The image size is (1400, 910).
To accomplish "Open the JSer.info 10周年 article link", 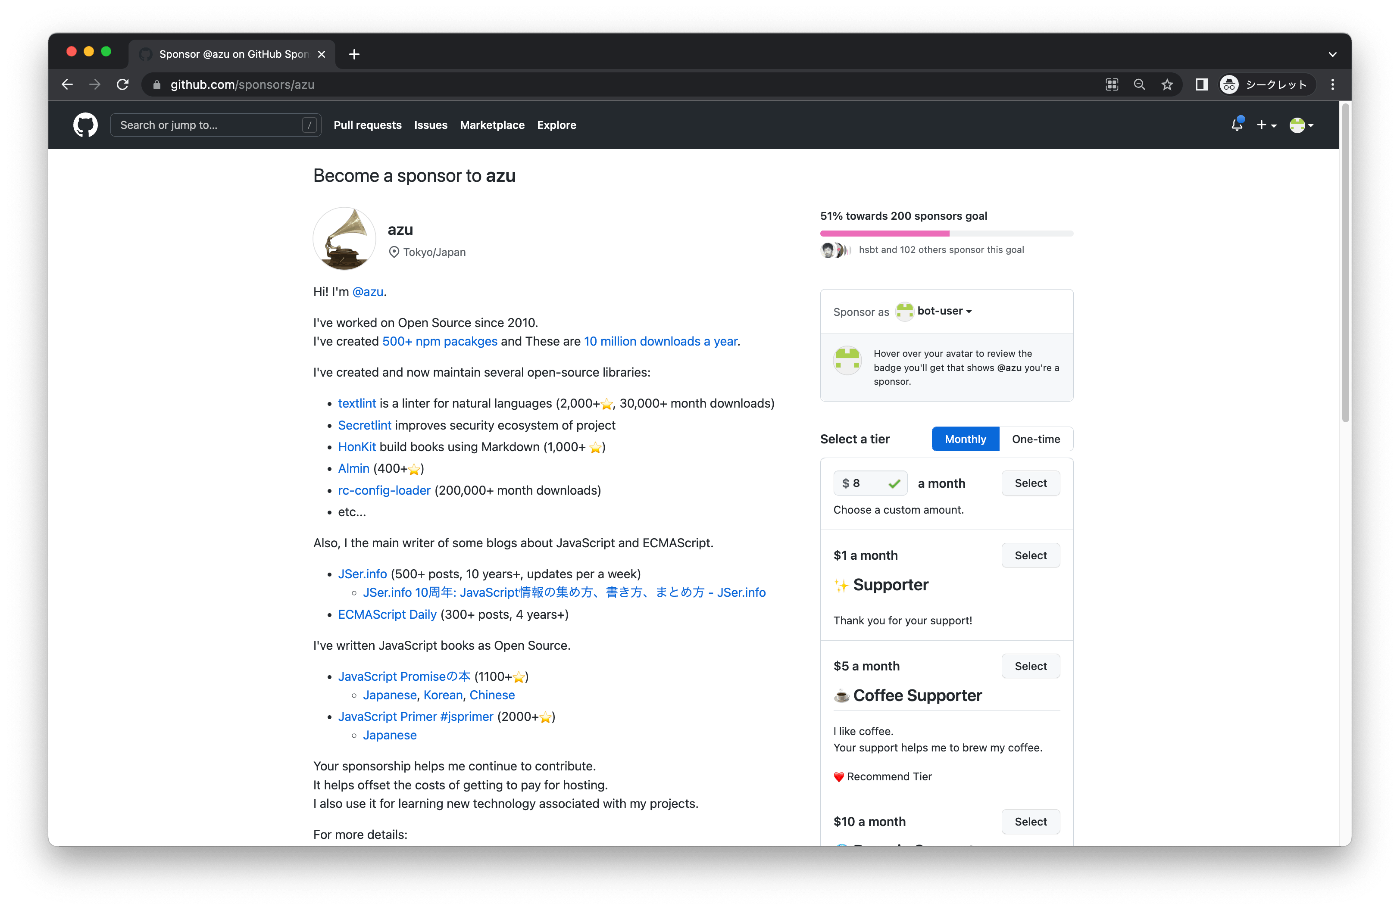I will [x=564, y=592].
